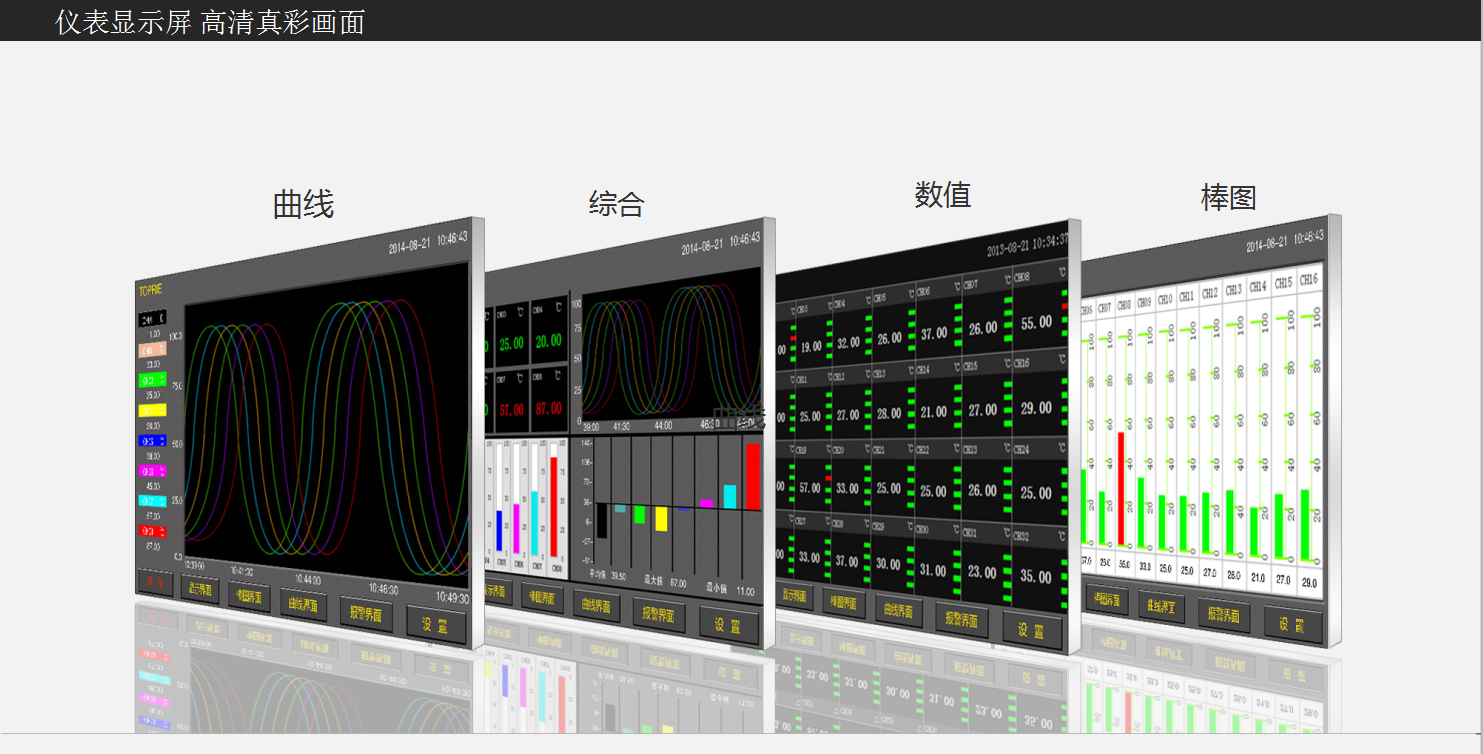Select the green channel swatch in curve legend

click(153, 380)
